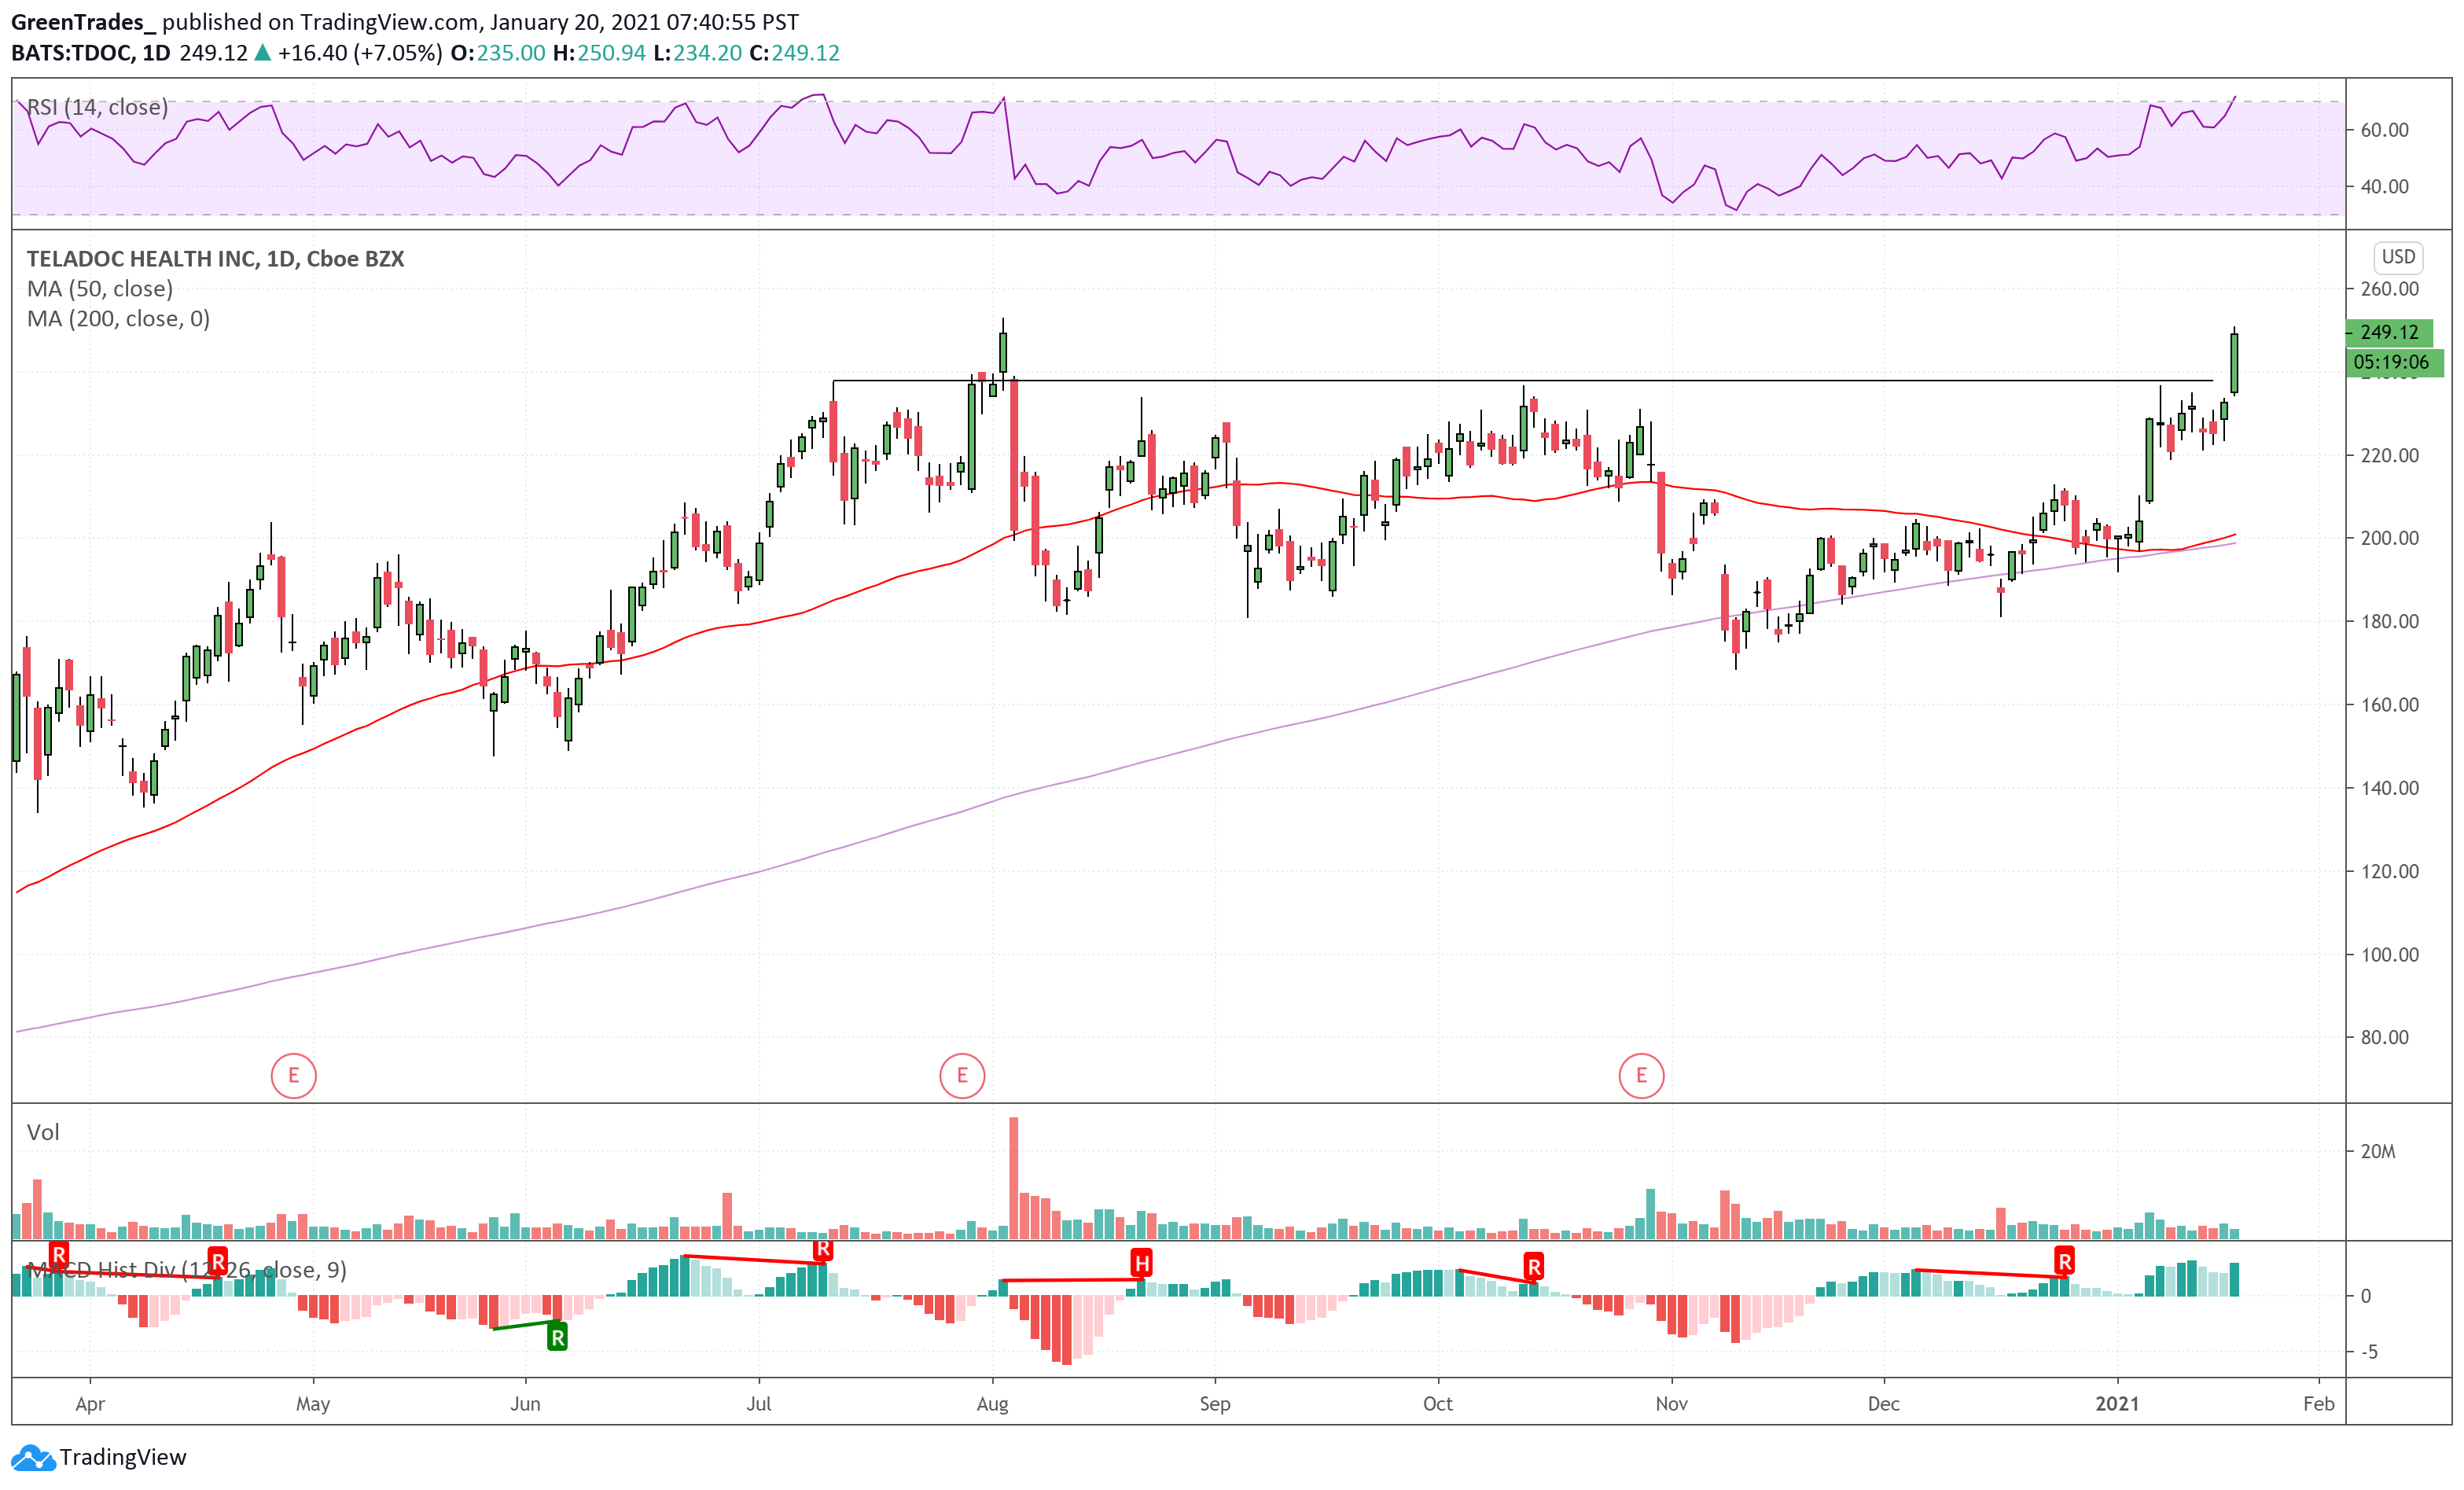Screen dimensions: 2464x1490
Task: Click the May earnings E marker
Action: coord(293,1076)
